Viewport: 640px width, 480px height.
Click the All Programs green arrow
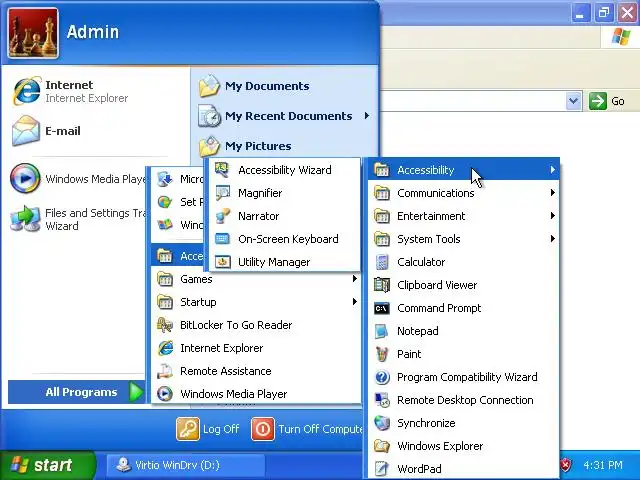click(x=136, y=392)
